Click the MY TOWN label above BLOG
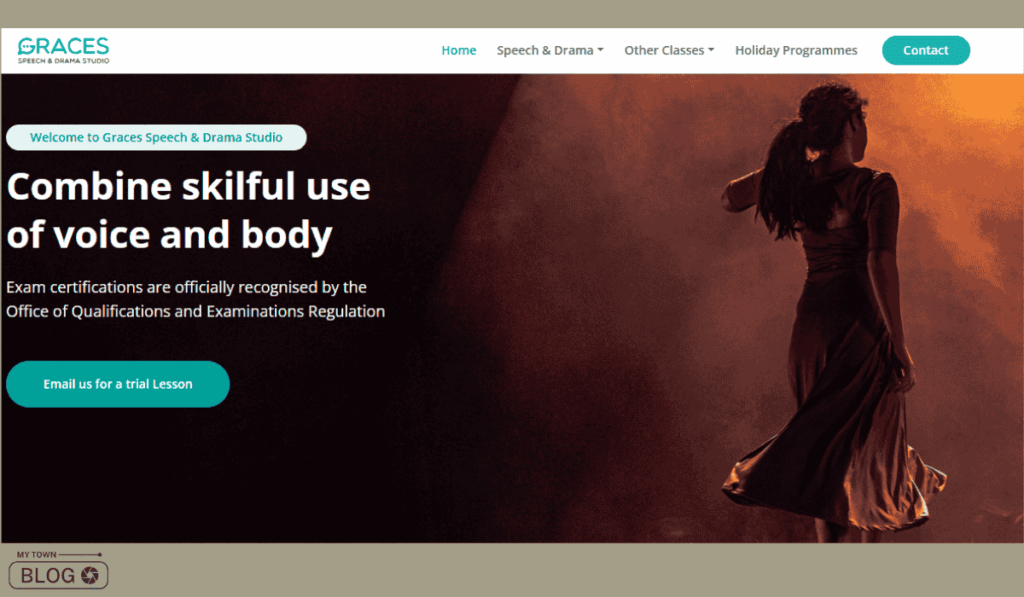This screenshot has width=1024, height=597. pos(37,555)
